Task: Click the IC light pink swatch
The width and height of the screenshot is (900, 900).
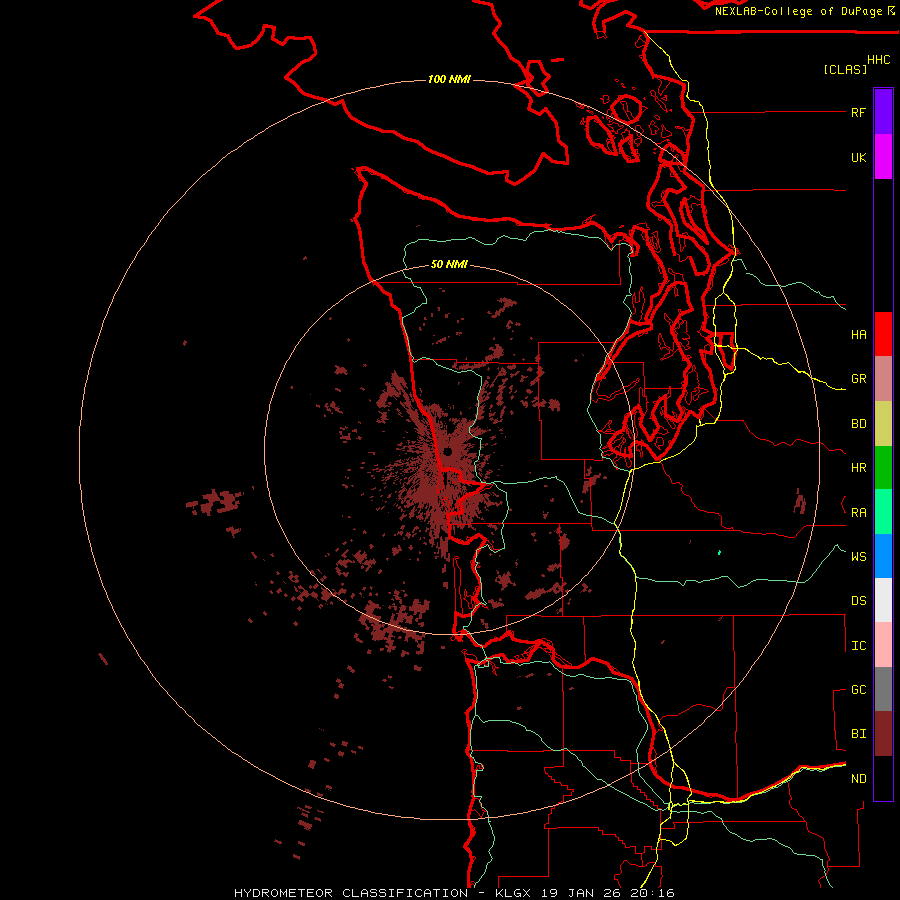Action: [883, 645]
